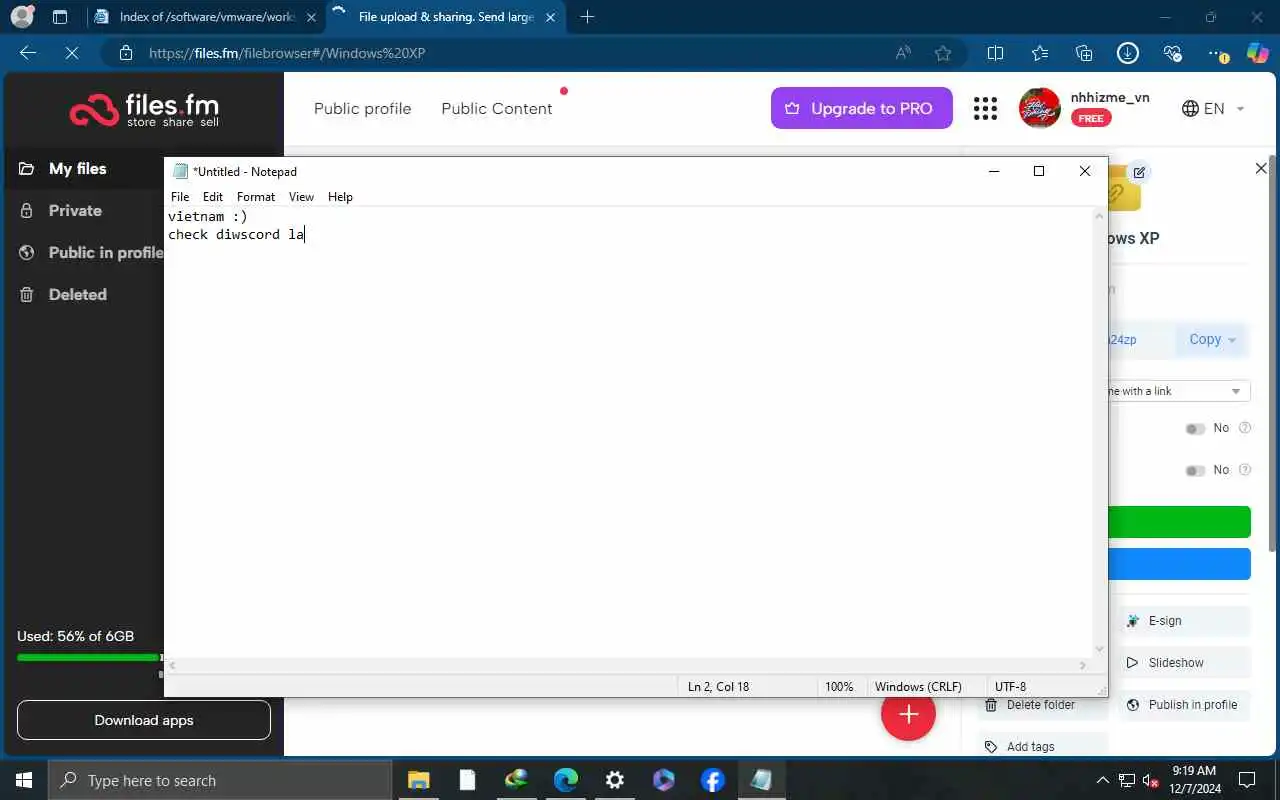Open the Edge settings and more menu
1280x800 pixels.
point(1217,53)
